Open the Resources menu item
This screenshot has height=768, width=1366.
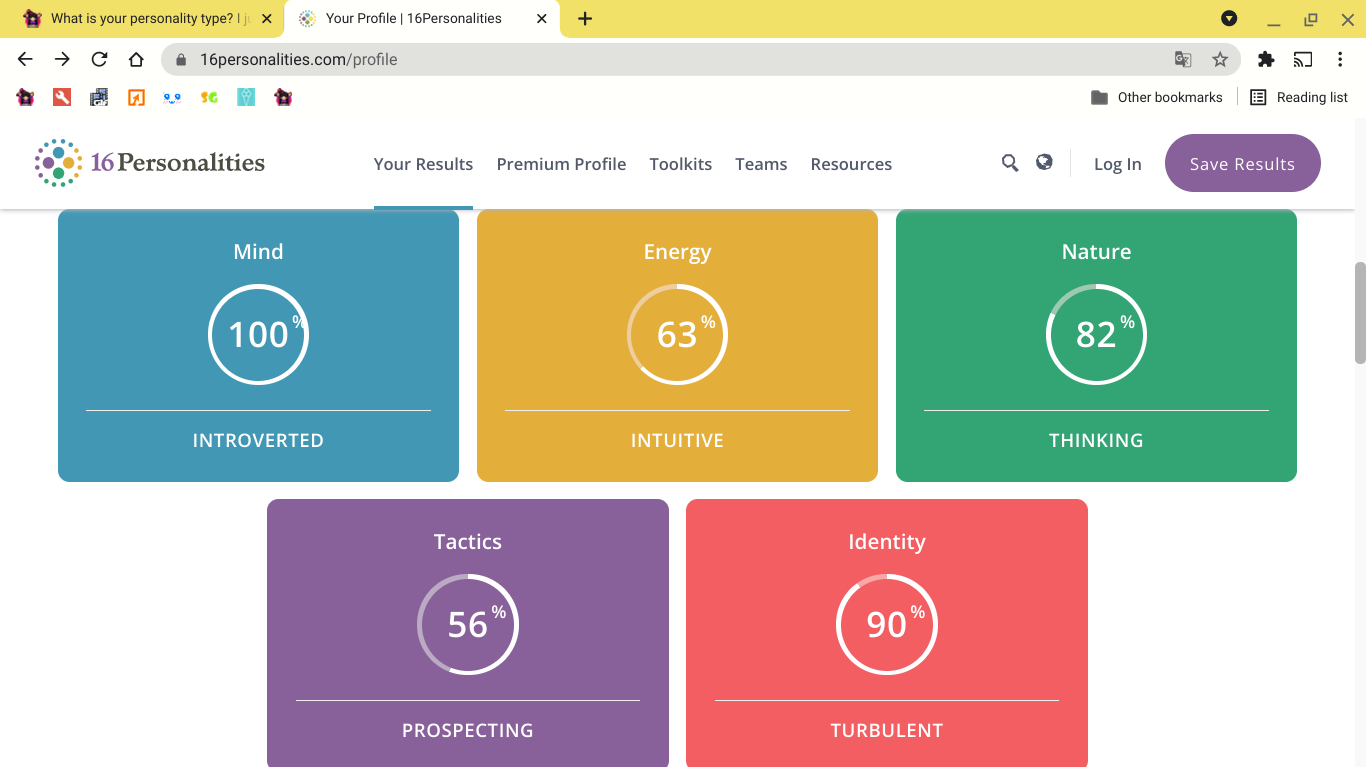(851, 164)
